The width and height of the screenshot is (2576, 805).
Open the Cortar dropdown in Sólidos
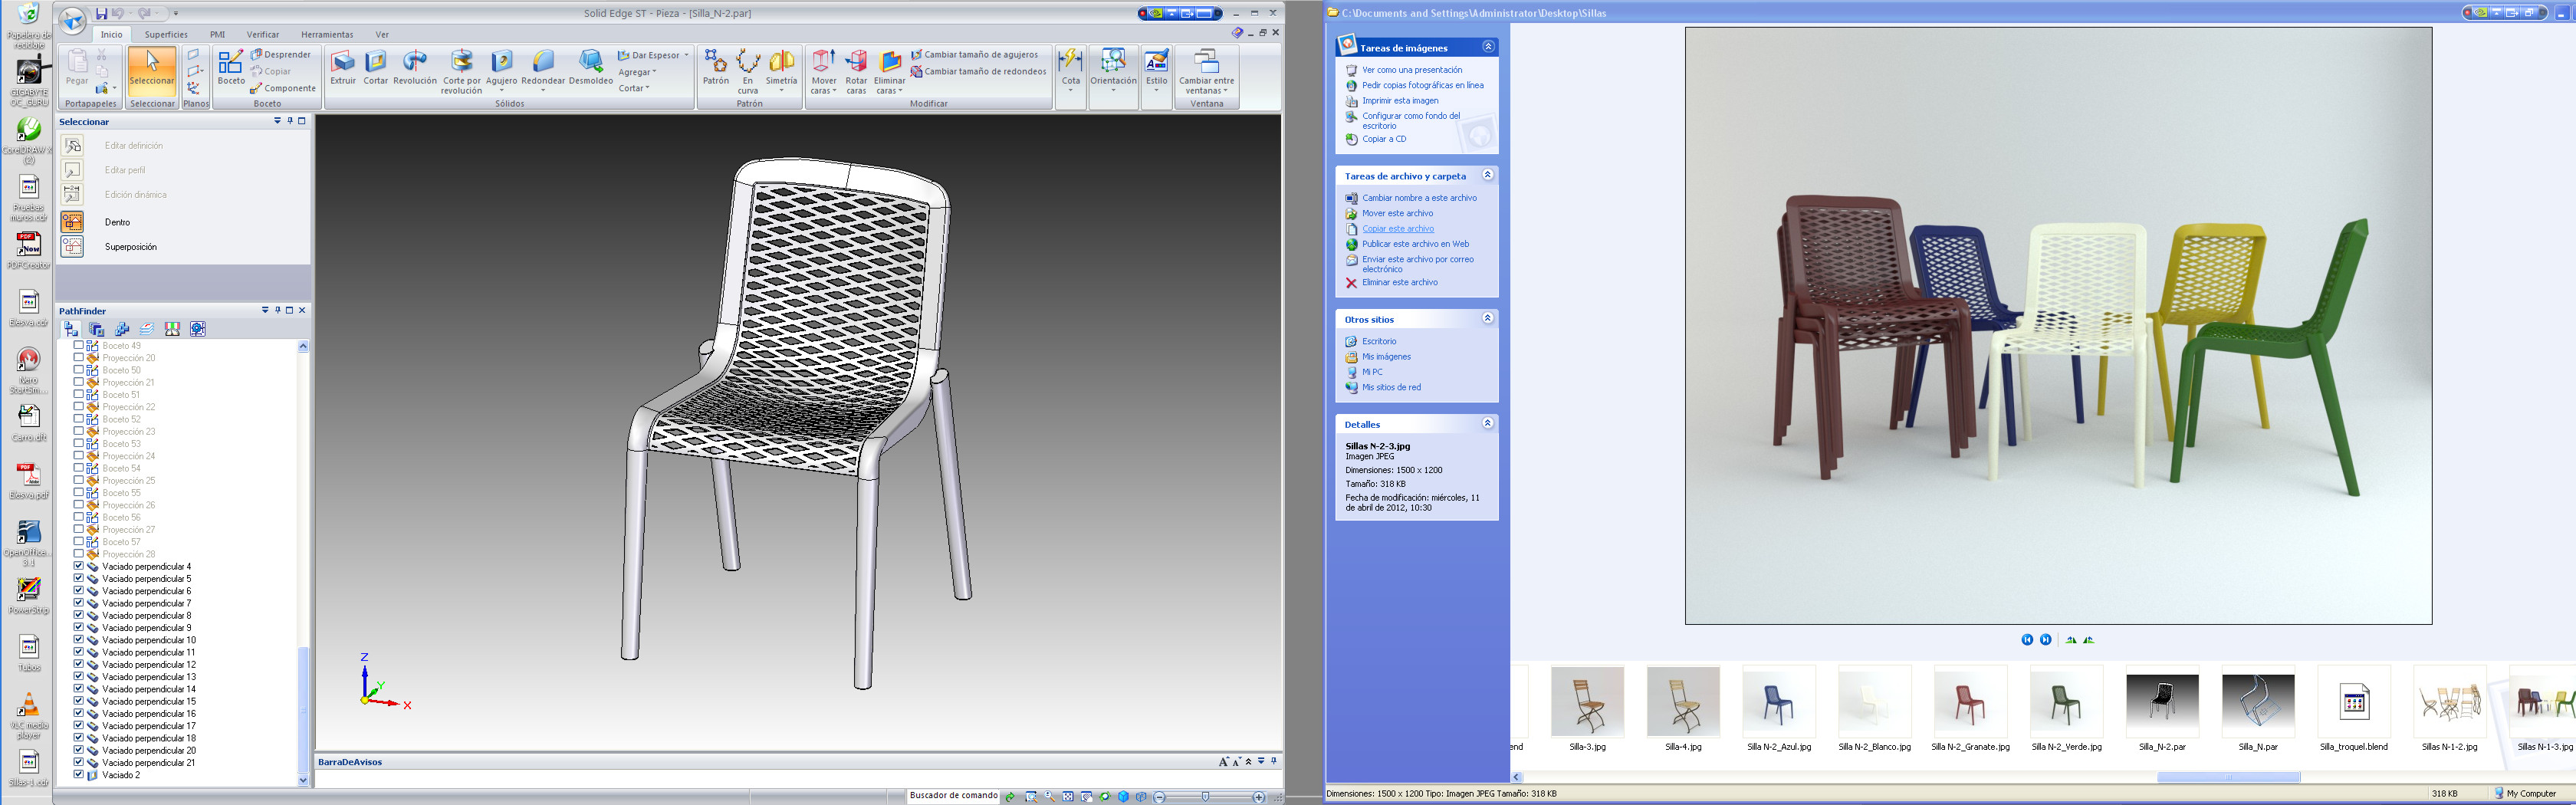634,88
